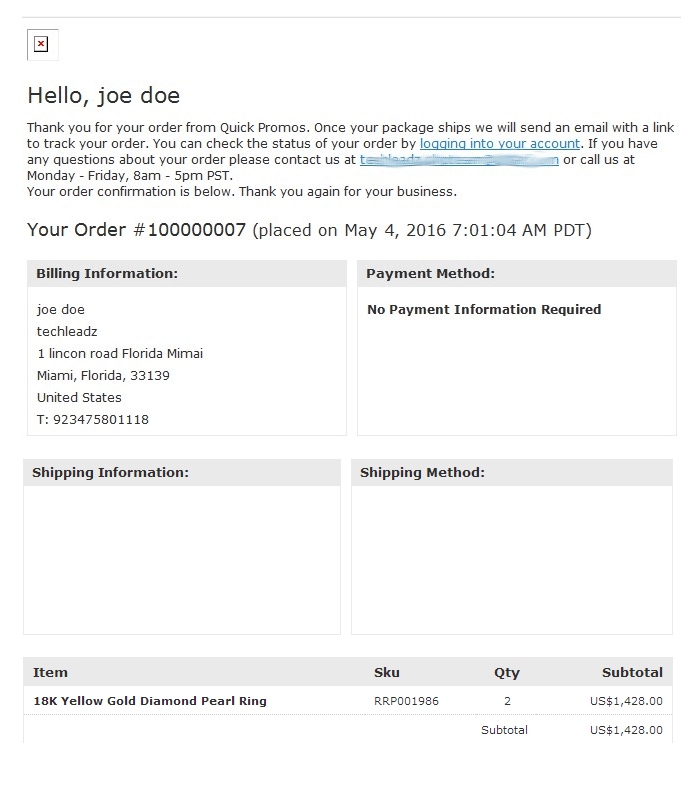Click the billing address line 'Miami, Florida, 33139'
The height and width of the screenshot is (800, 688).
103,376
